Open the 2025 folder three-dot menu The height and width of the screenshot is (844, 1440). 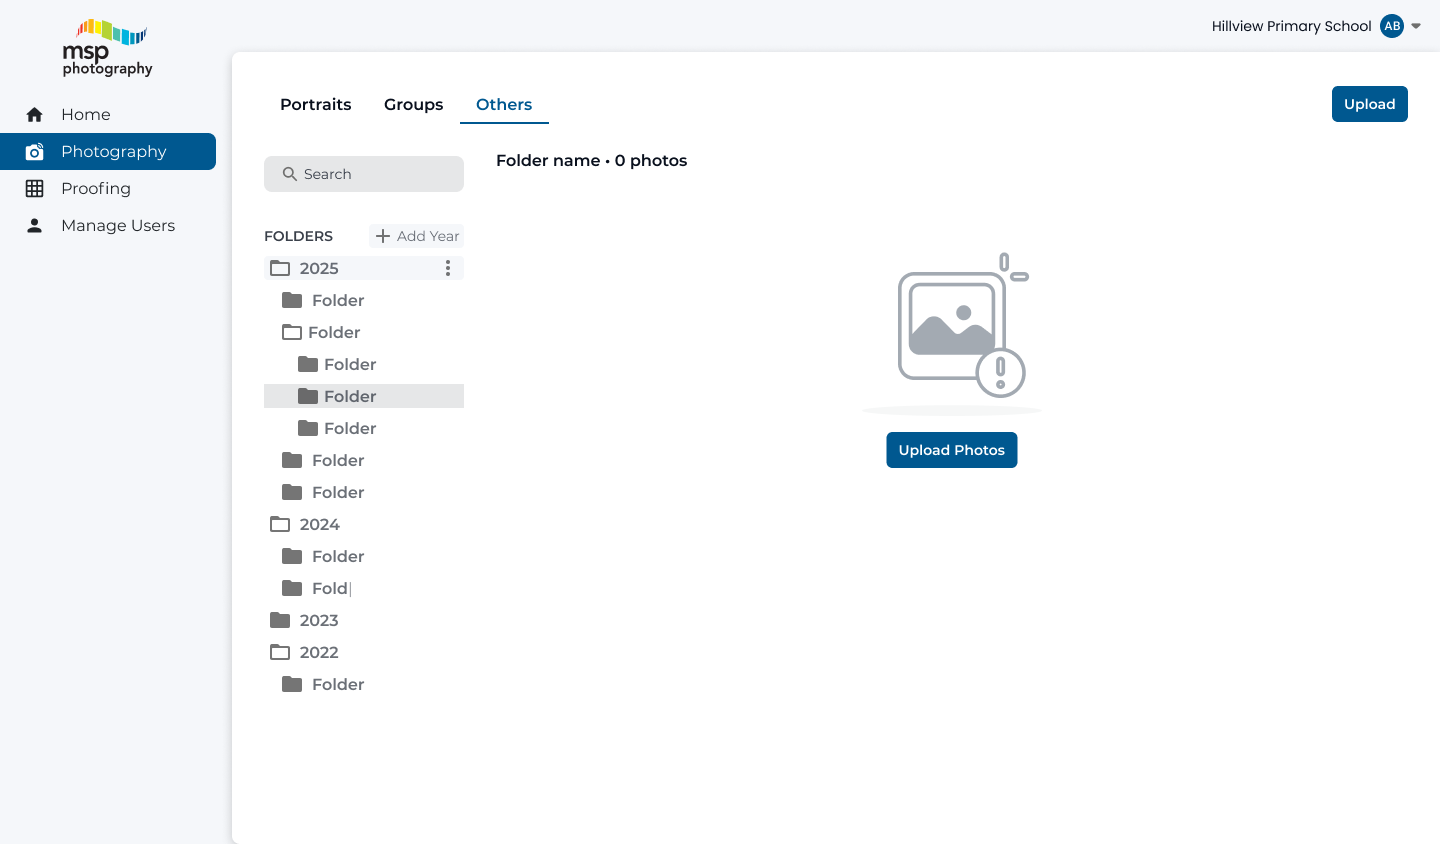click(448, 268)
